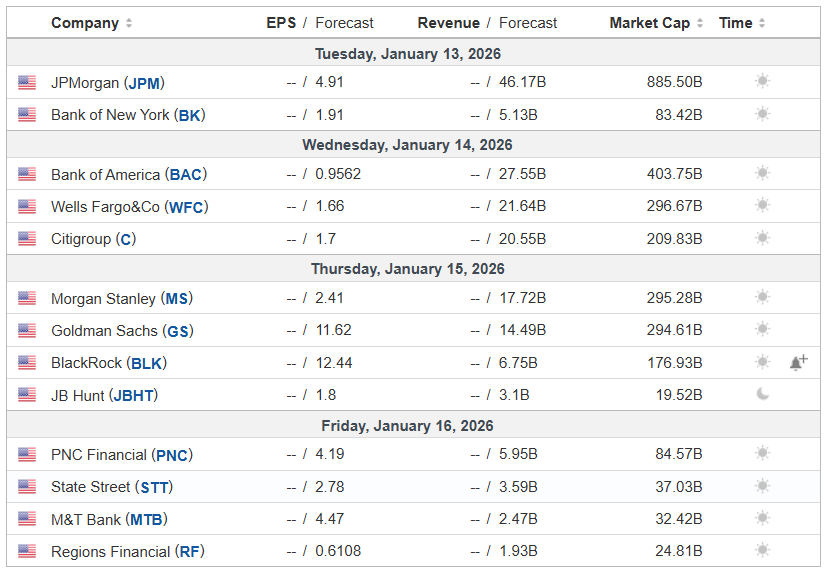Click the sun icon in Regions Financial row

pos(763,551)
